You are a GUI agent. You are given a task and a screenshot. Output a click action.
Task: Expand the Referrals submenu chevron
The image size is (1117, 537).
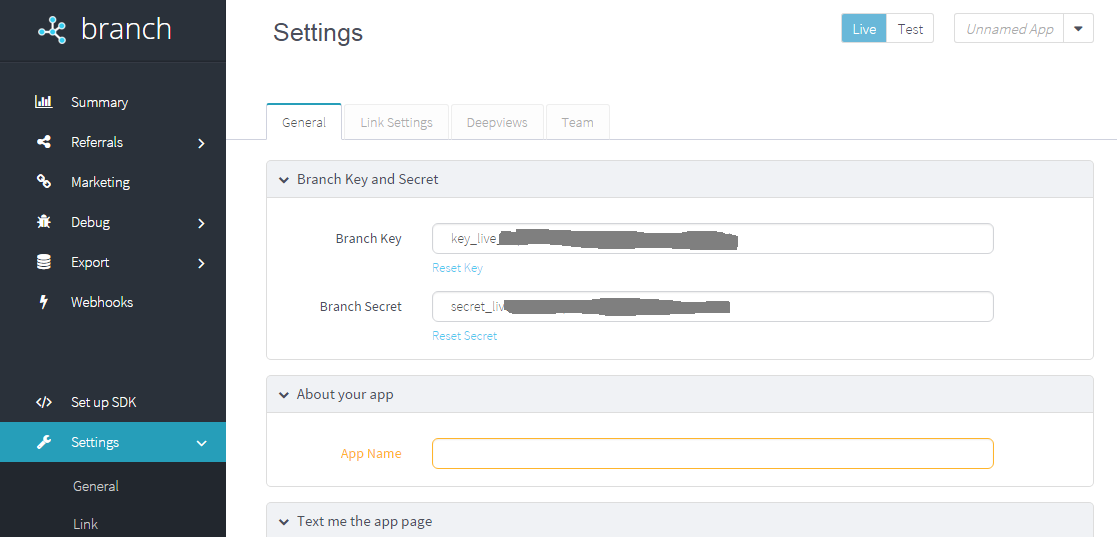[202, 143]
